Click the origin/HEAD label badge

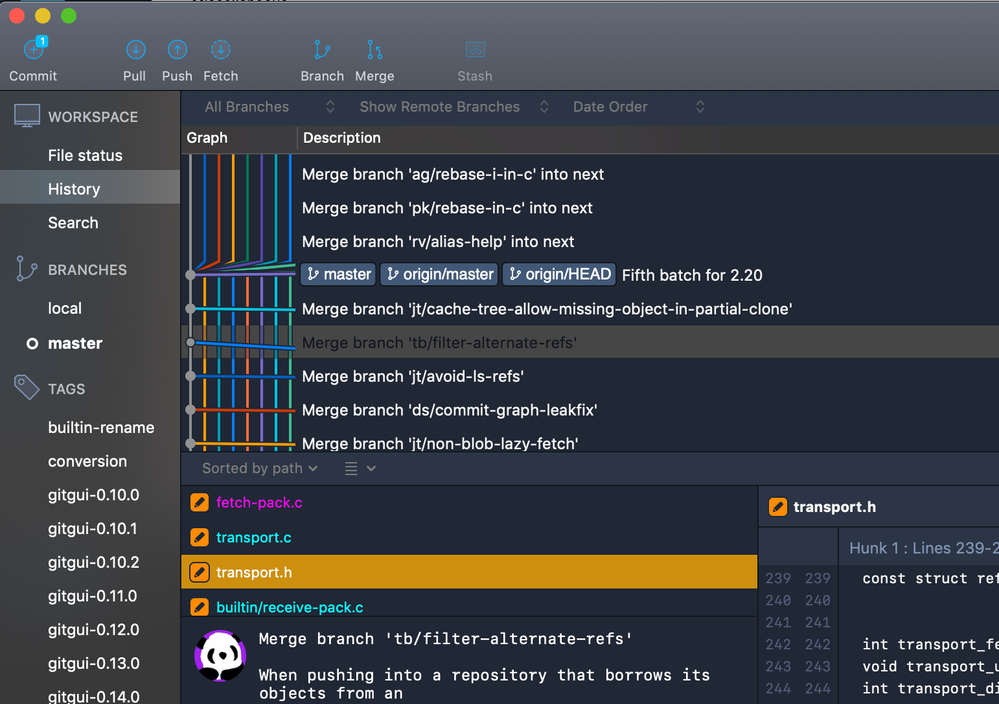[x=559, y=275]
